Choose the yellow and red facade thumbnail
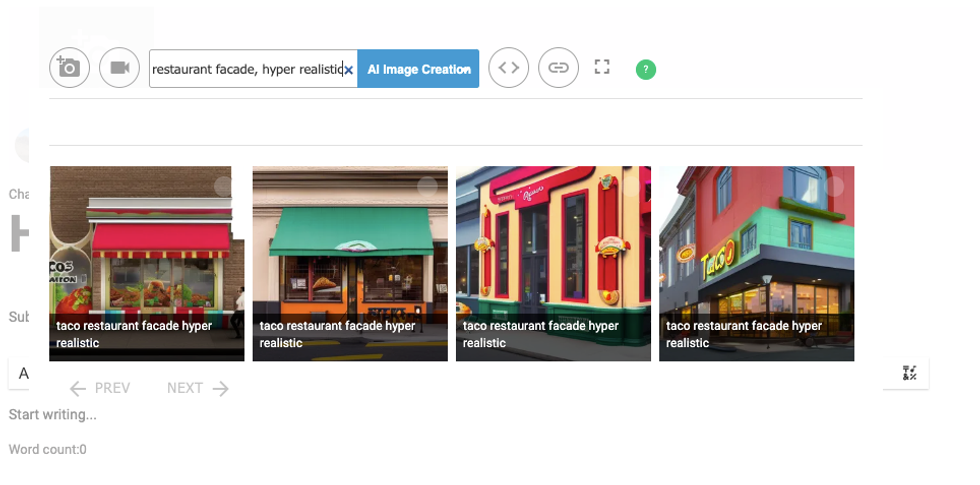 click(x=553, y=250)
